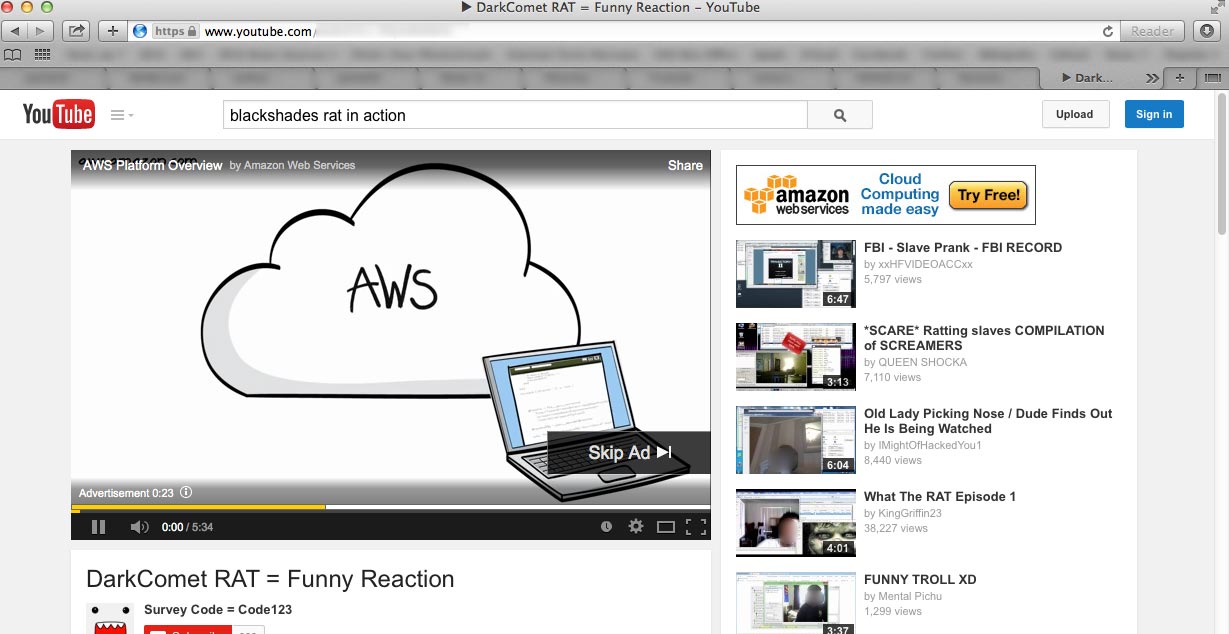Click Safari's share button
The height and width of the screenshot is (634, 1229).
[77, 31]
